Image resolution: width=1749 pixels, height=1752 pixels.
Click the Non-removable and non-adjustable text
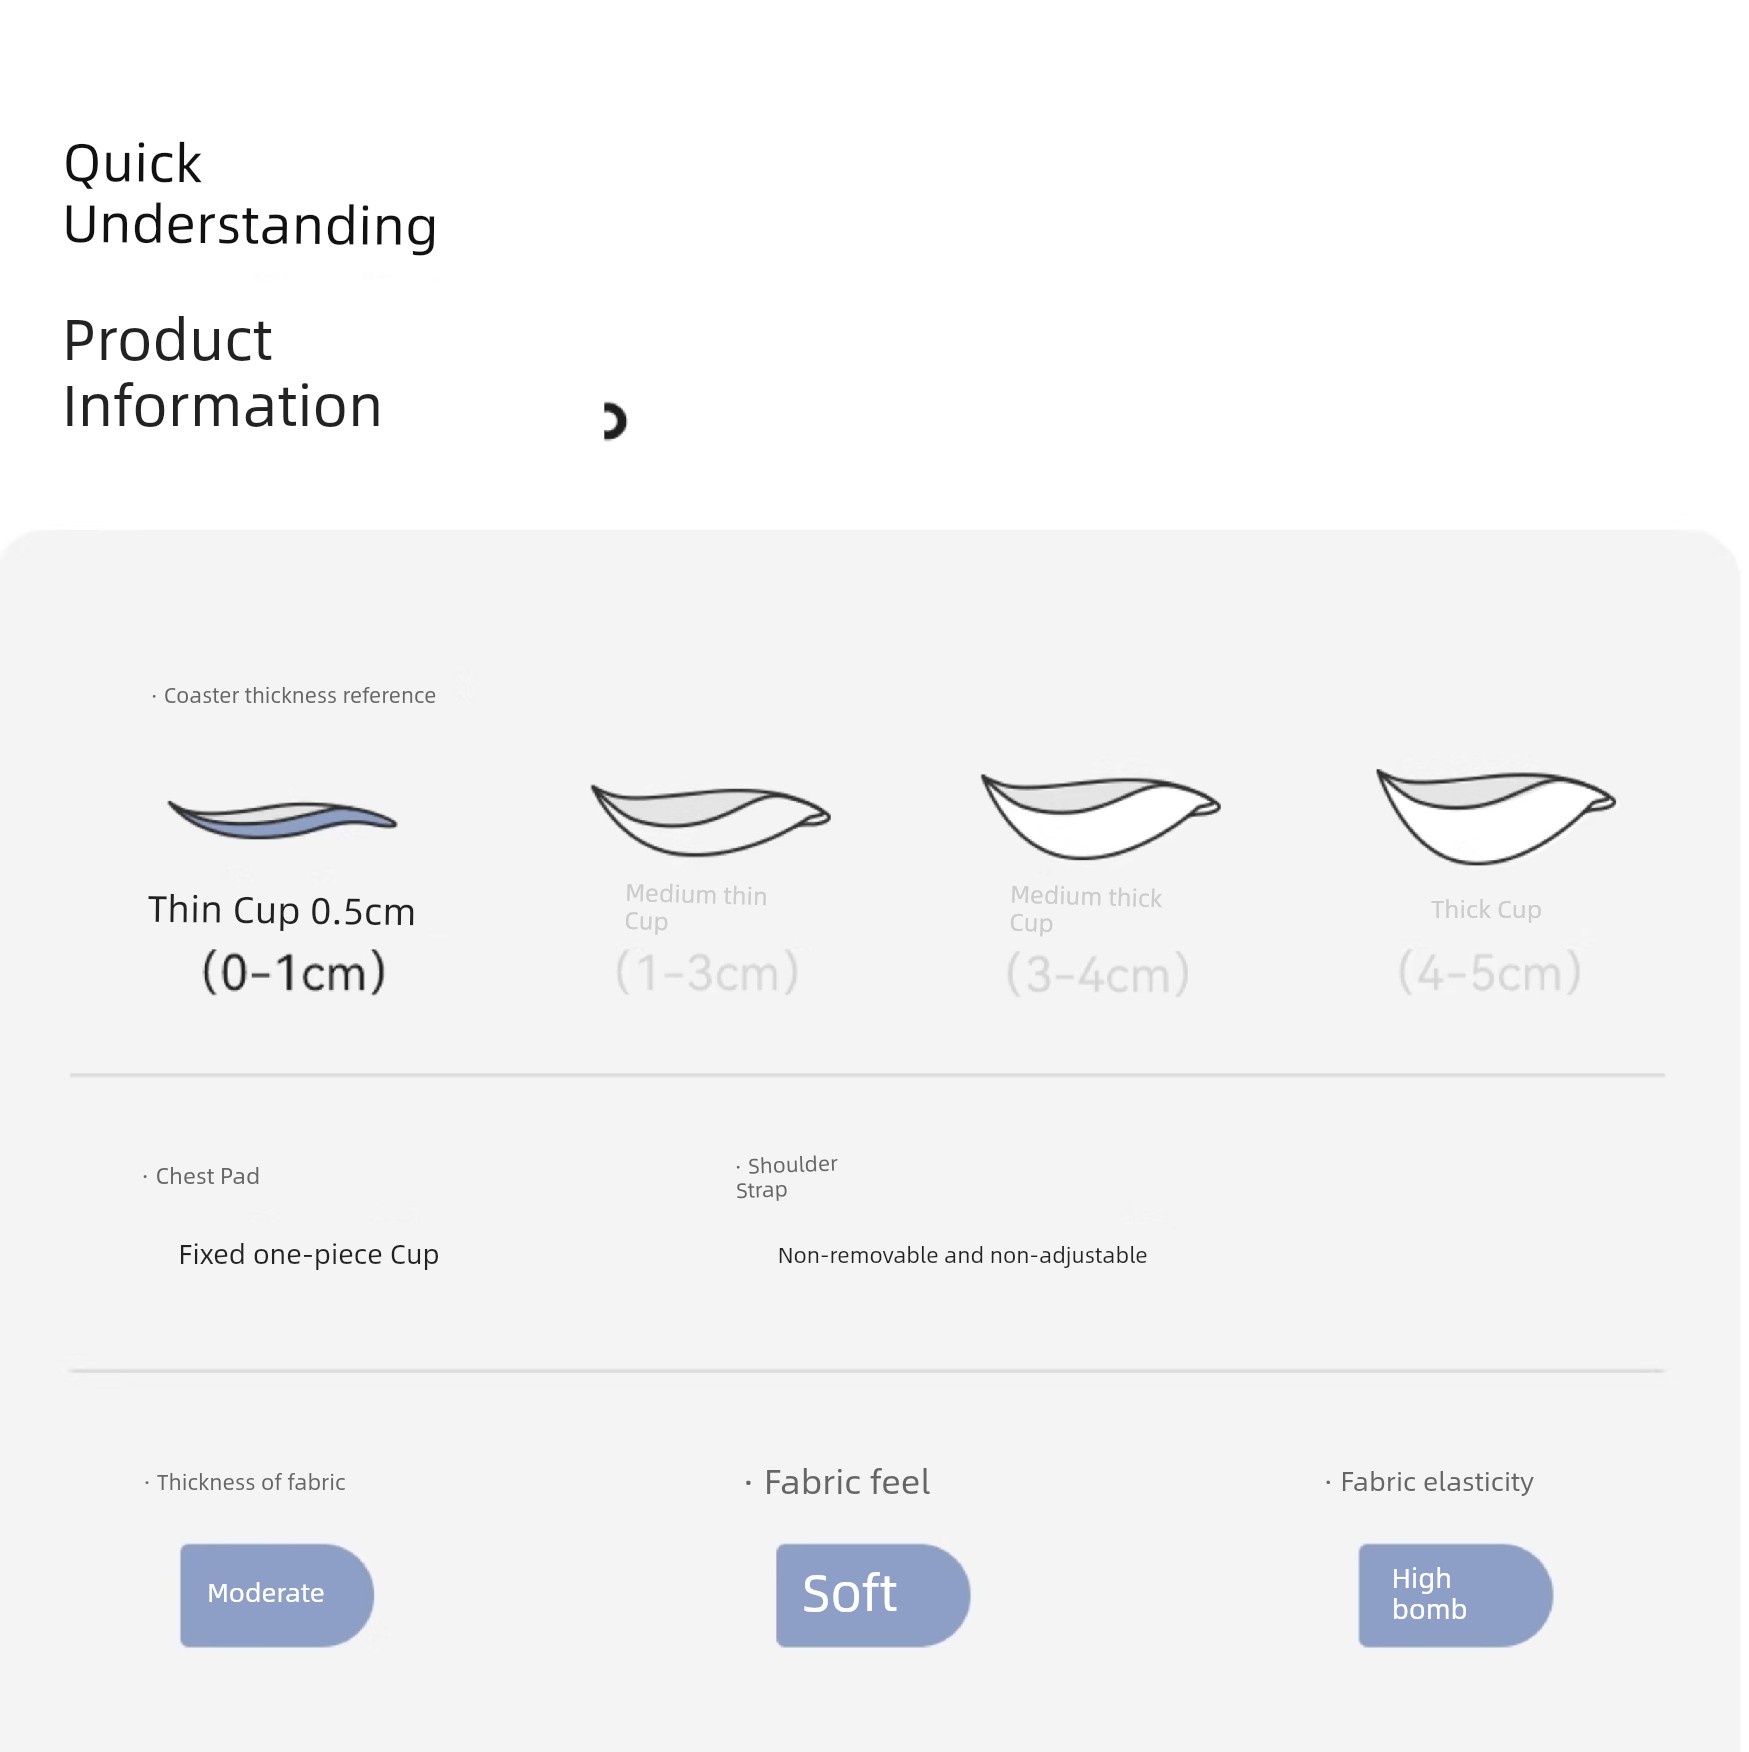962,1255
